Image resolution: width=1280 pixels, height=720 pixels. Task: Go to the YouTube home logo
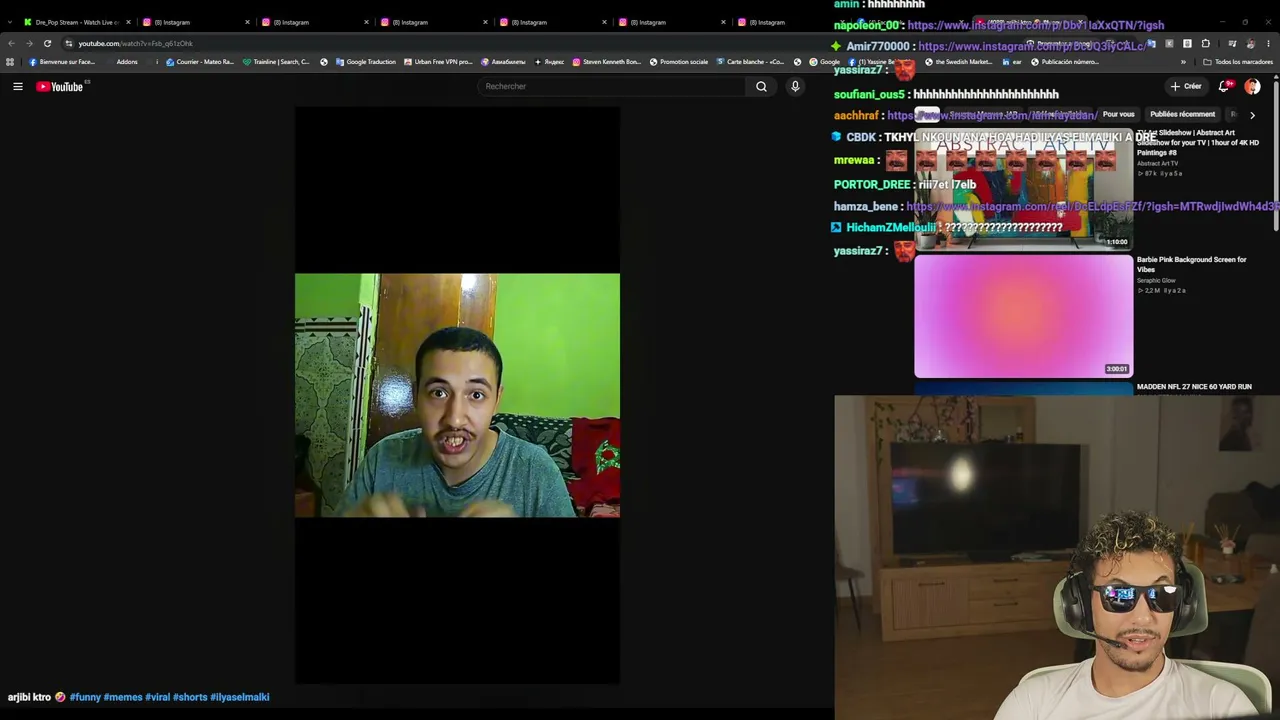pyautogui.click(x=62, y=87)
